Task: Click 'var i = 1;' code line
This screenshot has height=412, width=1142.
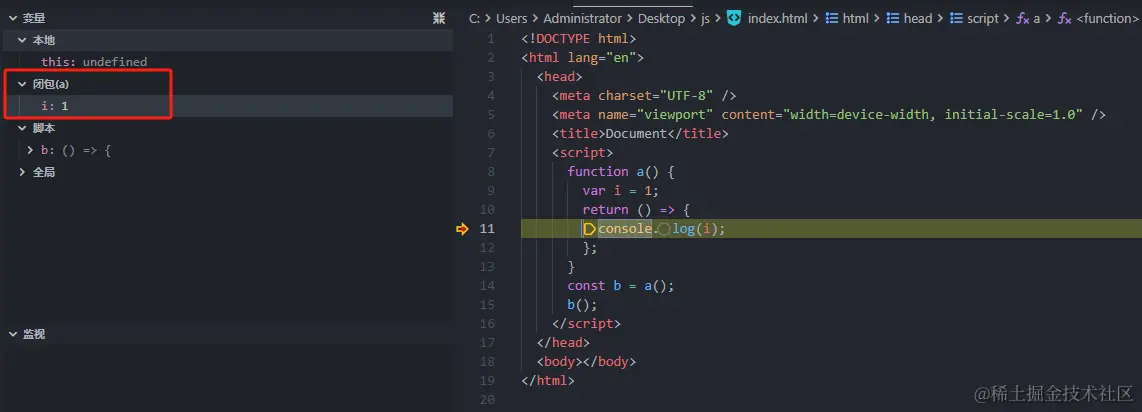Action: point(621,191)
